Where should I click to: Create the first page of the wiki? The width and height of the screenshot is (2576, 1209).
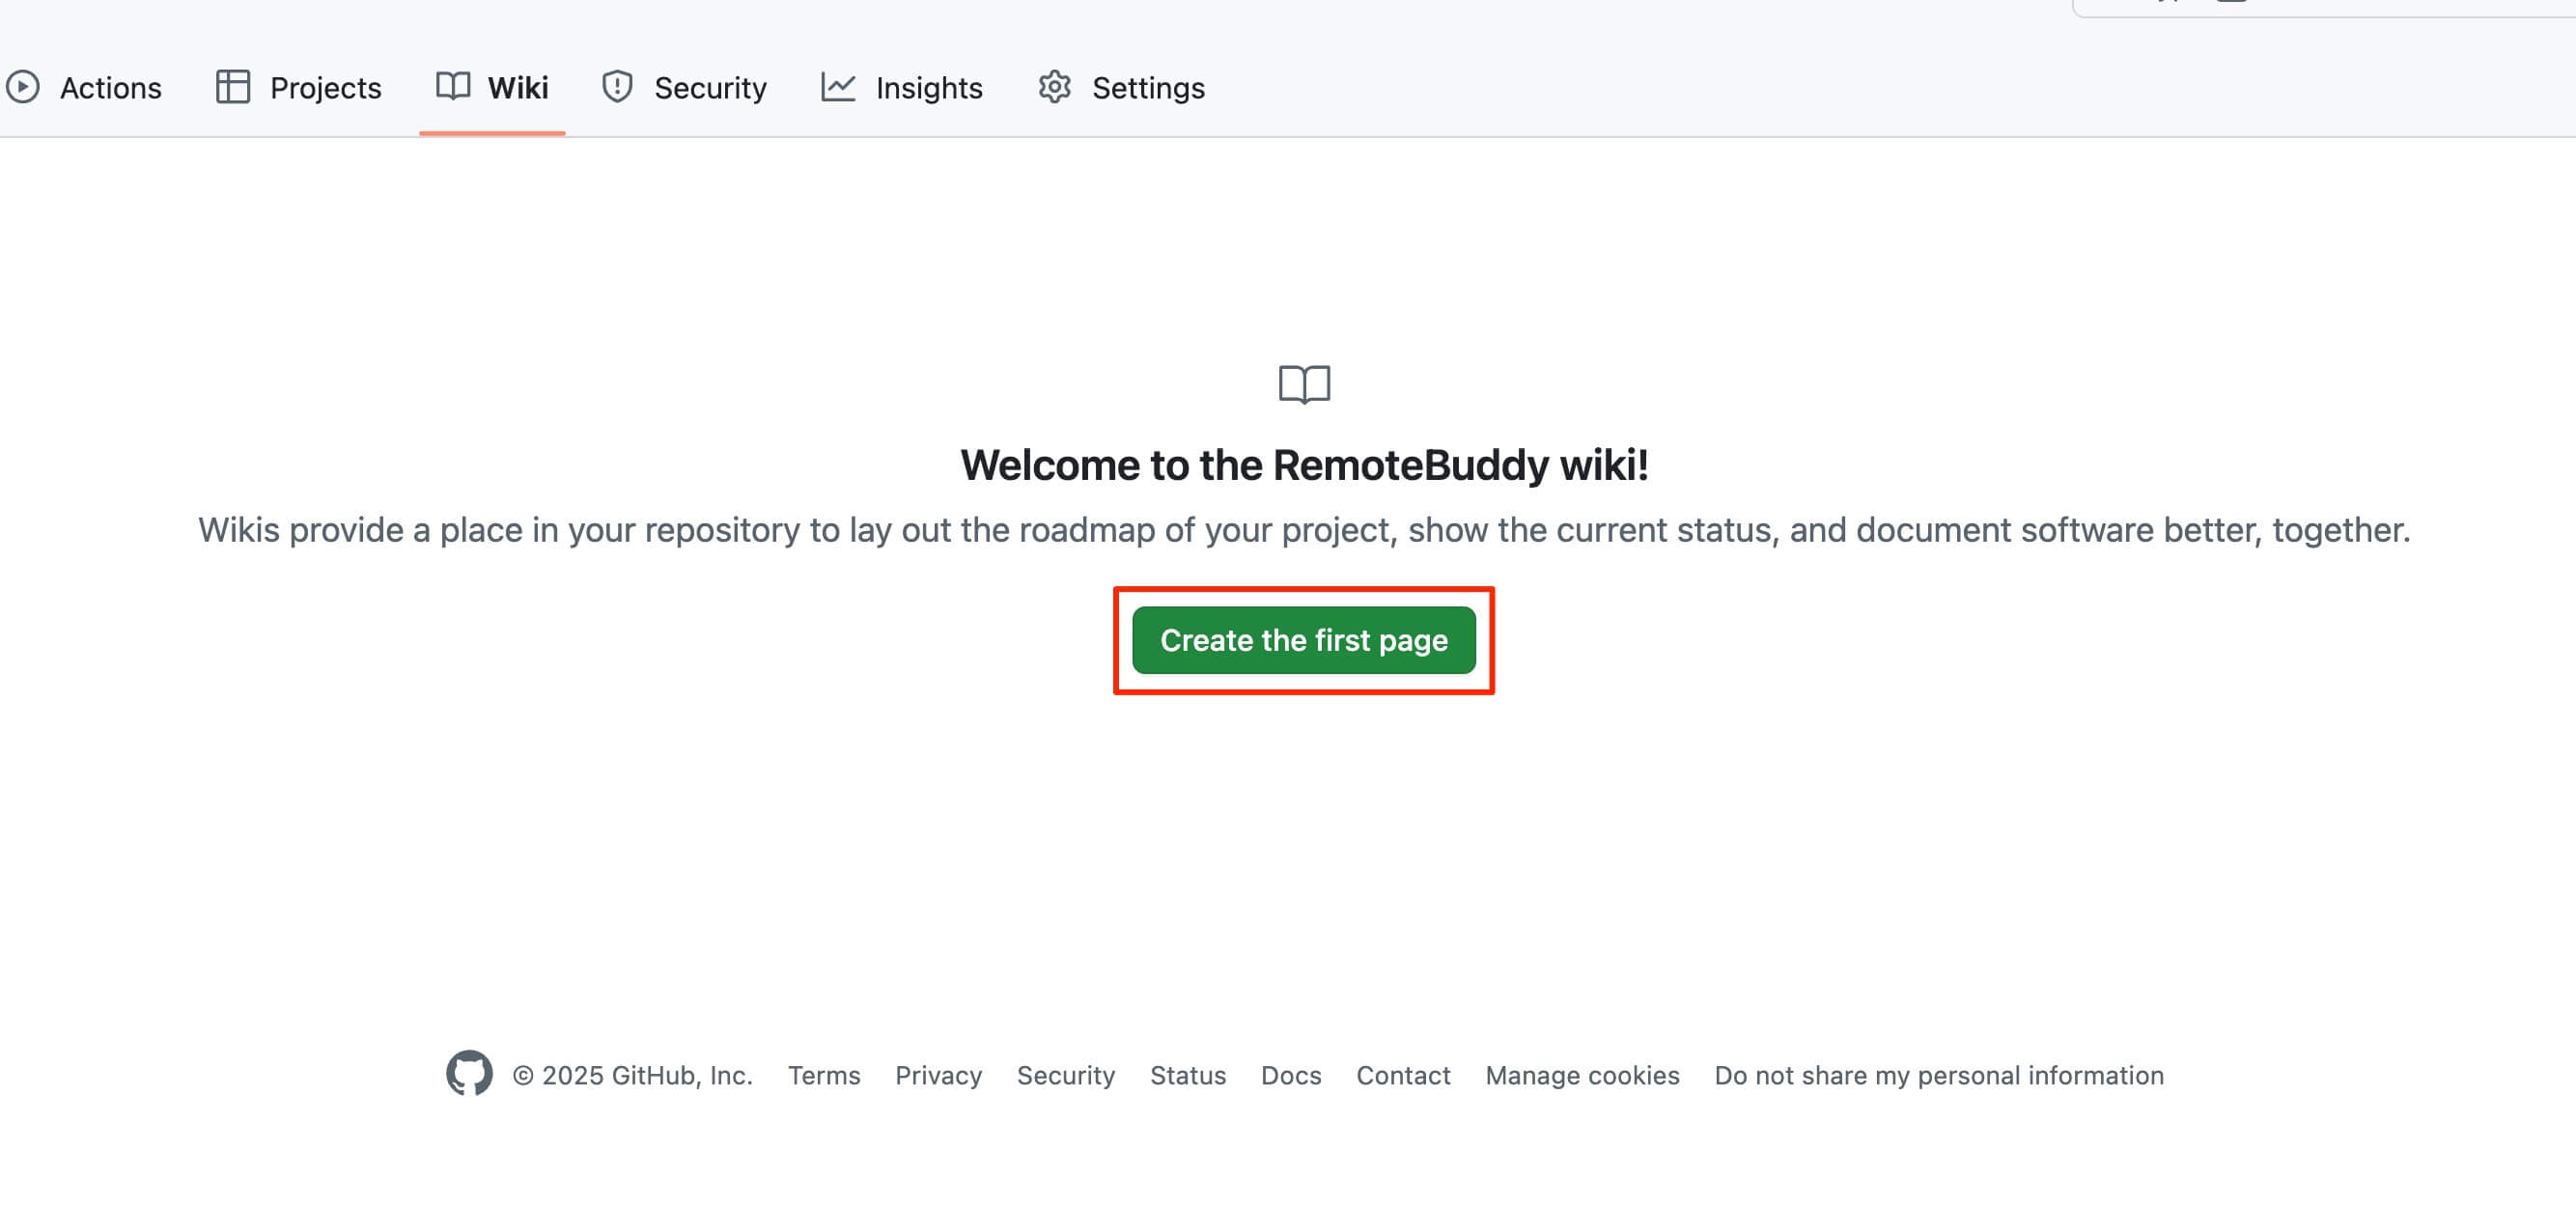[1304, 640]
